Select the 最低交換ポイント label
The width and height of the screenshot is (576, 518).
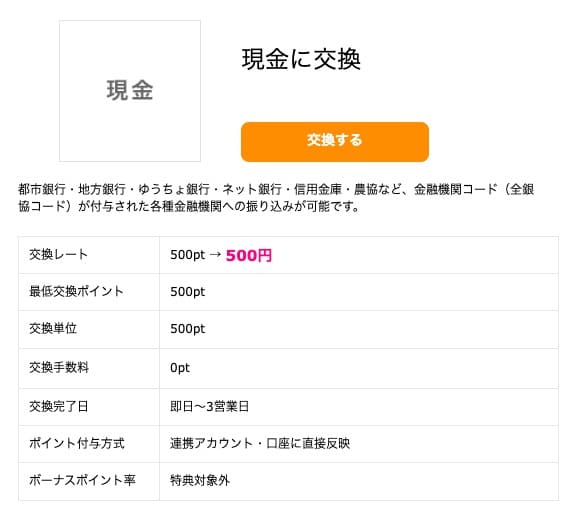76,291
